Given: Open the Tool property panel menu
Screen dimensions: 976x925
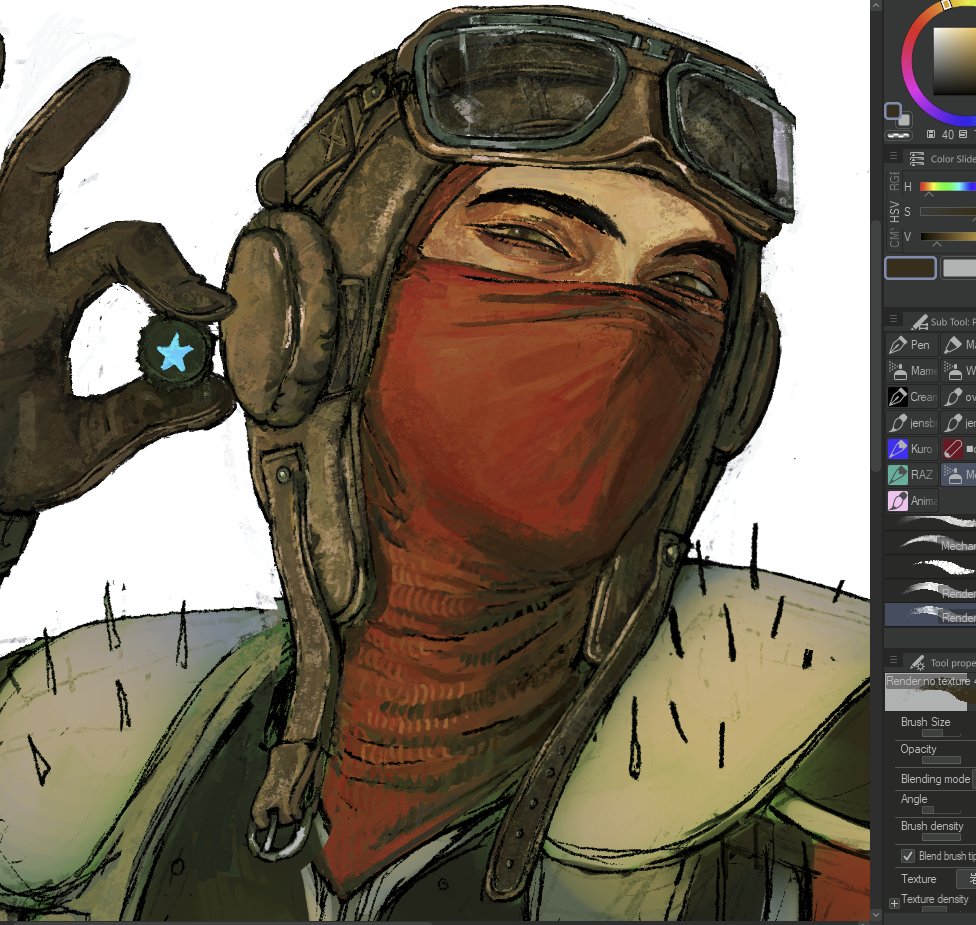Looking at the screenshot, I should 893,662.
